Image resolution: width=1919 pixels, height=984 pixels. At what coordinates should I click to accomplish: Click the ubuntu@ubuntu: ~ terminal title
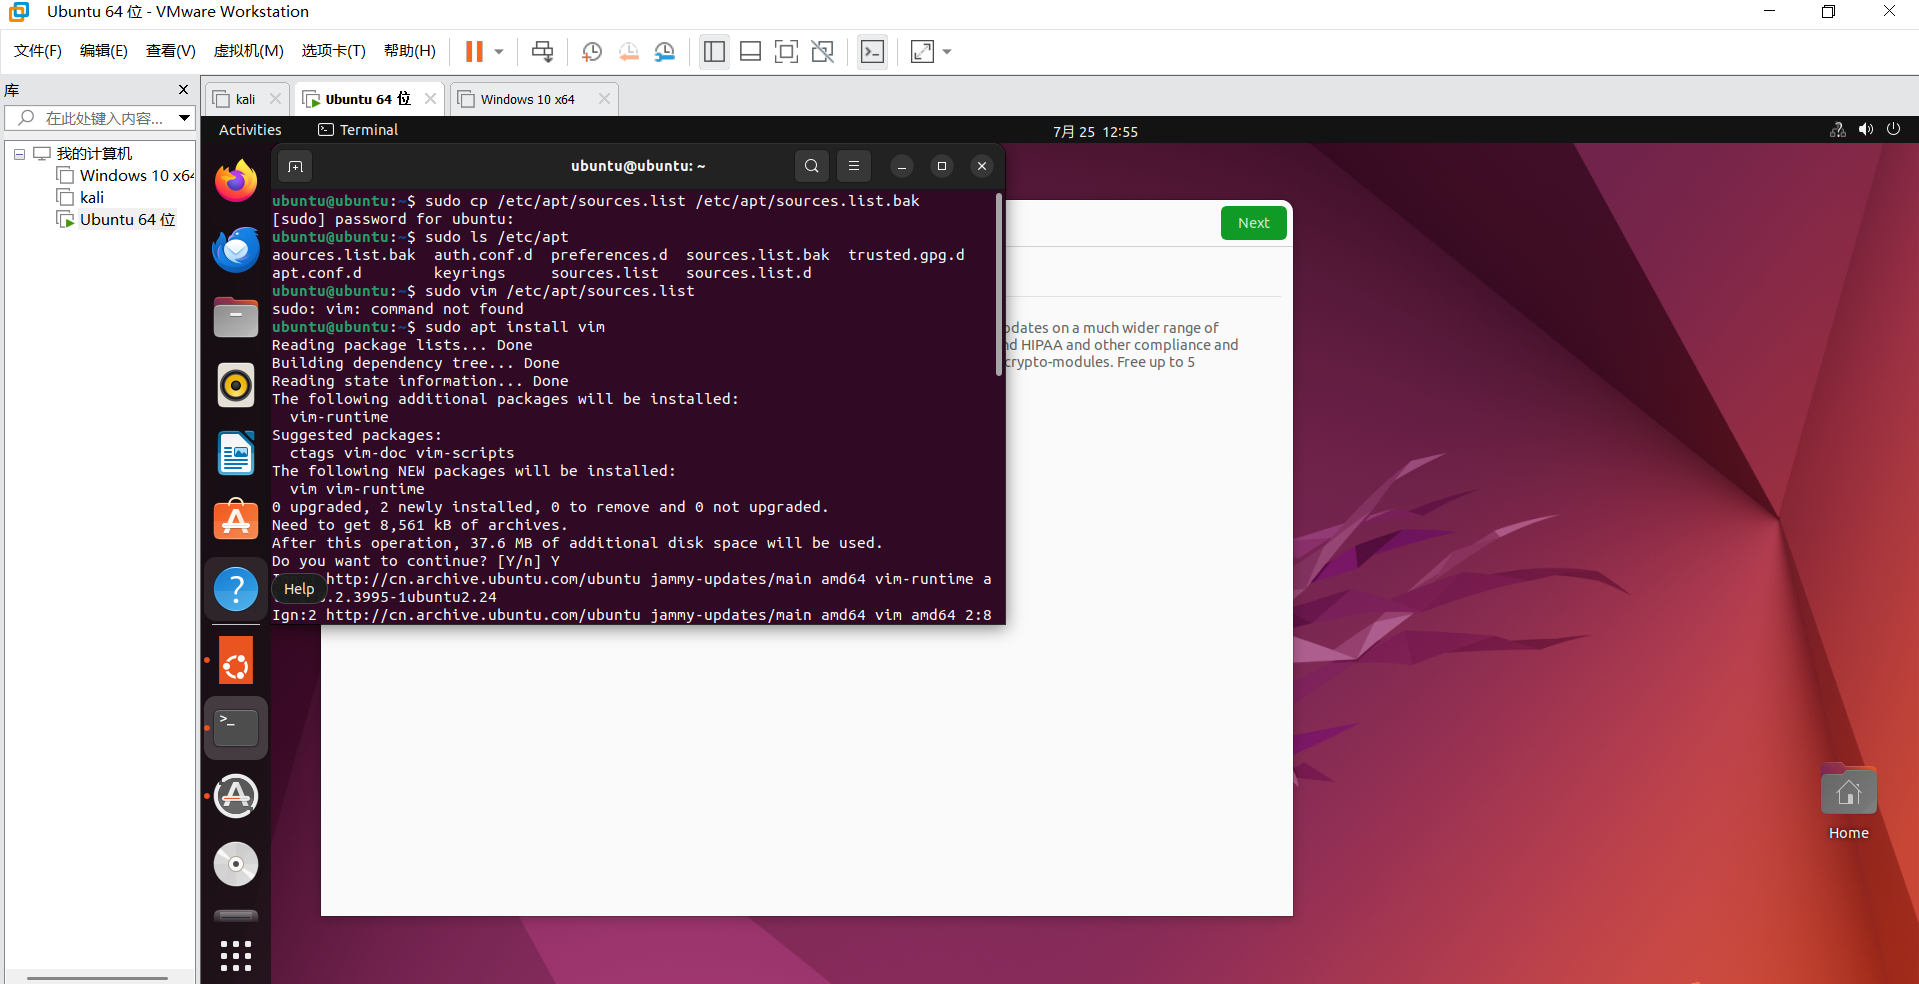pos(638,166)
